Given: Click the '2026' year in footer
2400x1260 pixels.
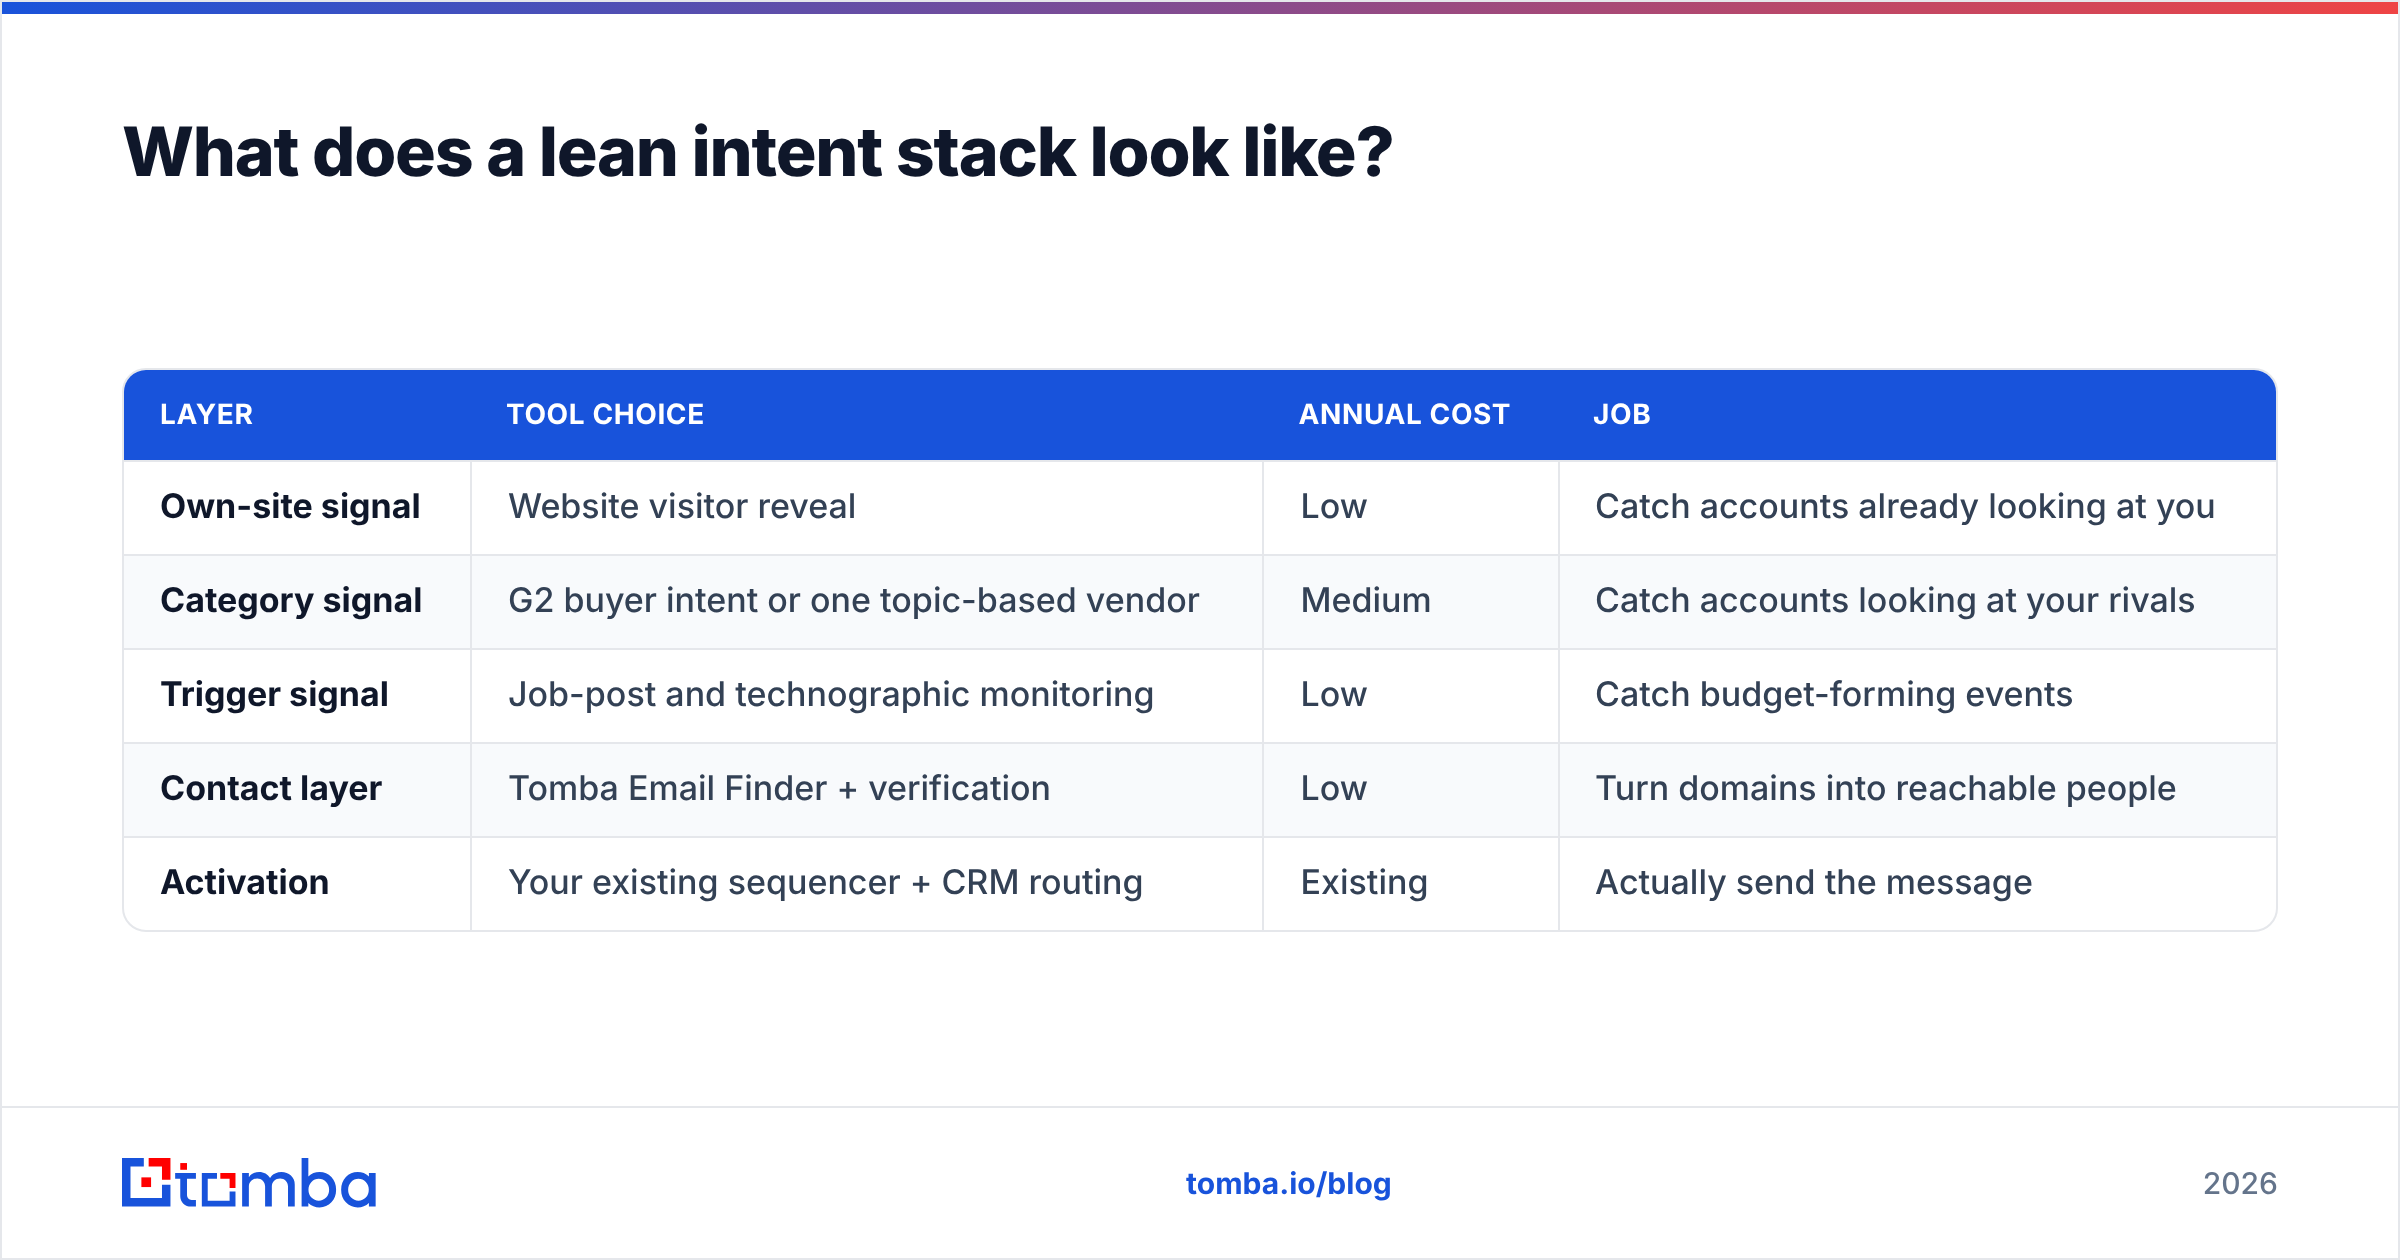Looking at the screenshot, I should tap(2240, 1184).
